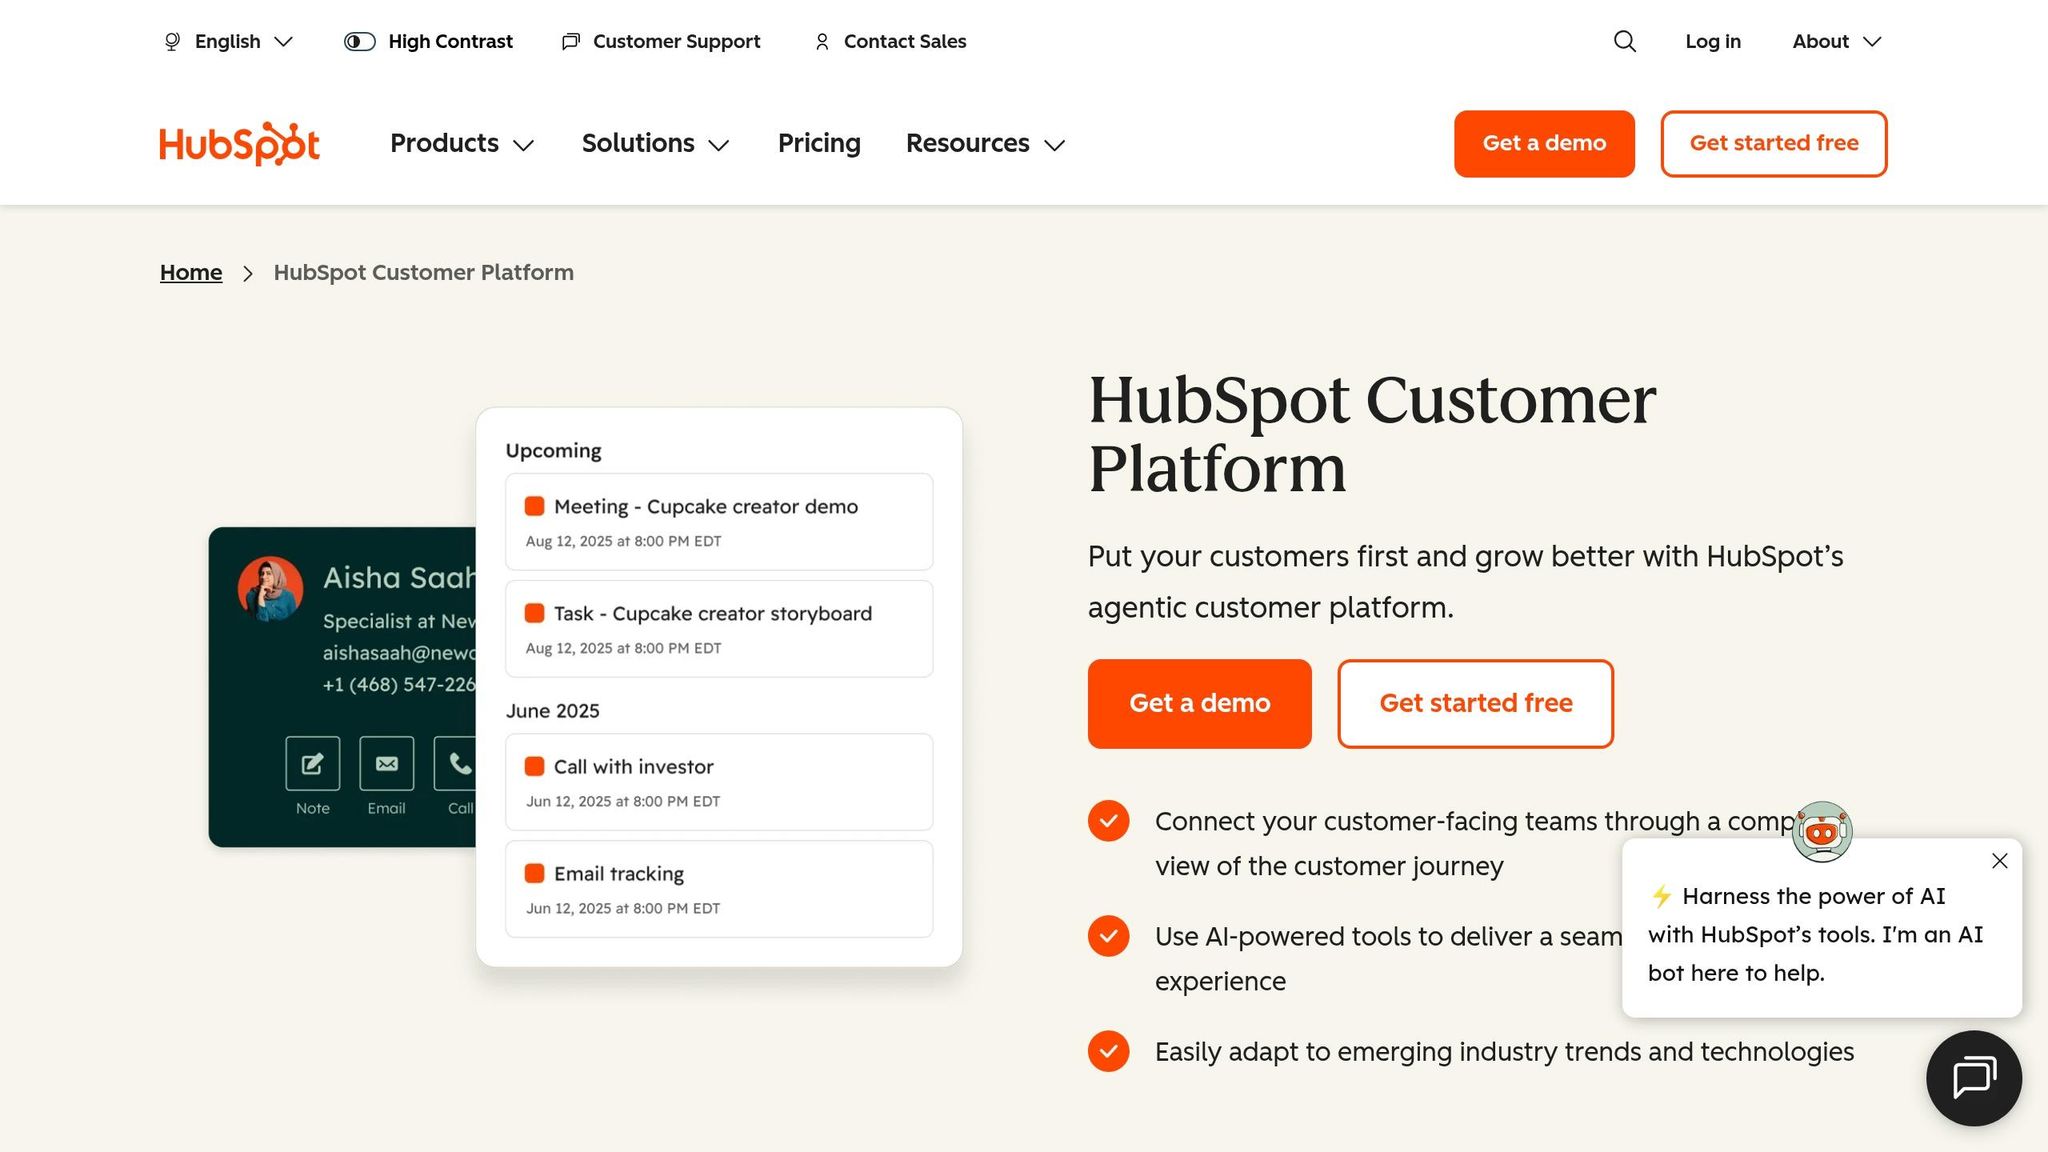Click the 'June 2025' section label
Screen dimensions: 2048x1152
pos(552,710)
